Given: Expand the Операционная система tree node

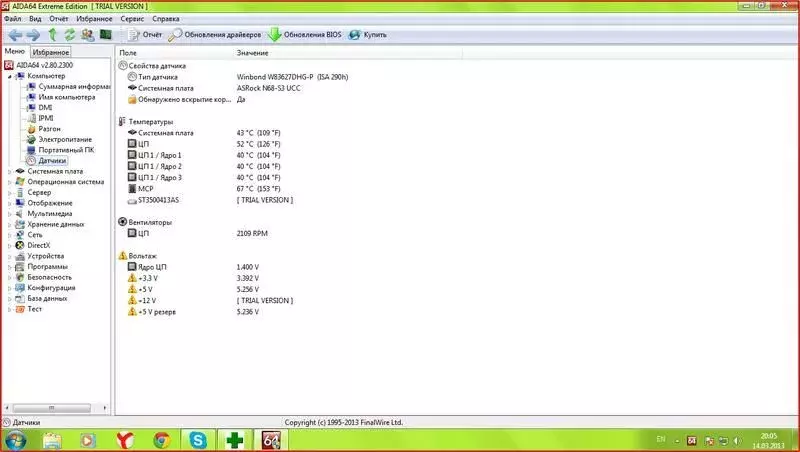Looking at the screenshot, I should click(x=10, y=182).
